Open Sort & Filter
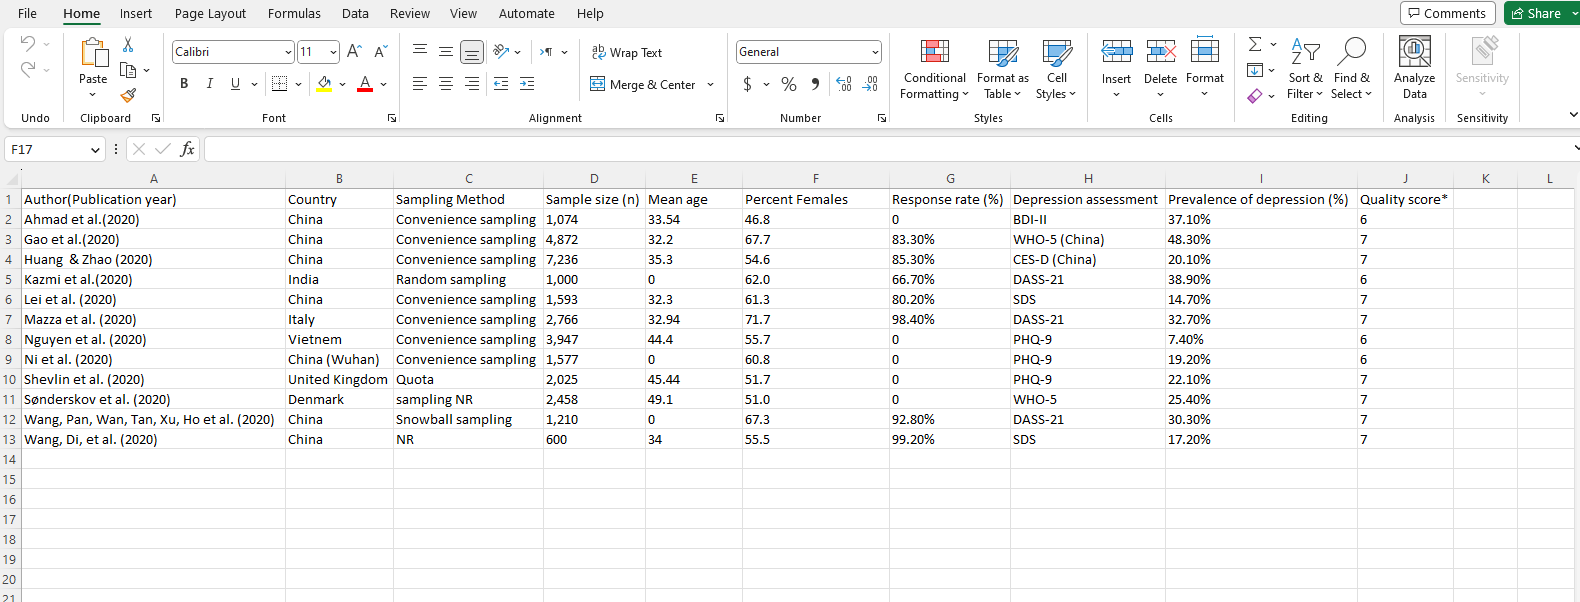The image size is (1580, 602). pos(1305,67)
